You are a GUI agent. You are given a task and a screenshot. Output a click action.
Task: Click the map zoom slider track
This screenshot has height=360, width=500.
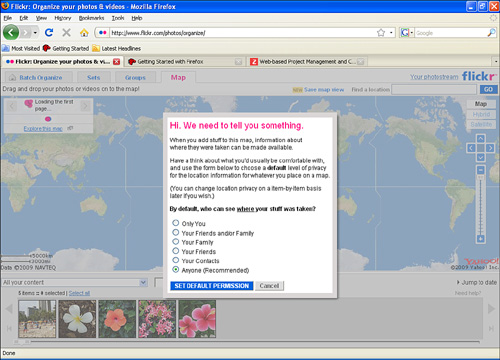click(x=481, y=205)
